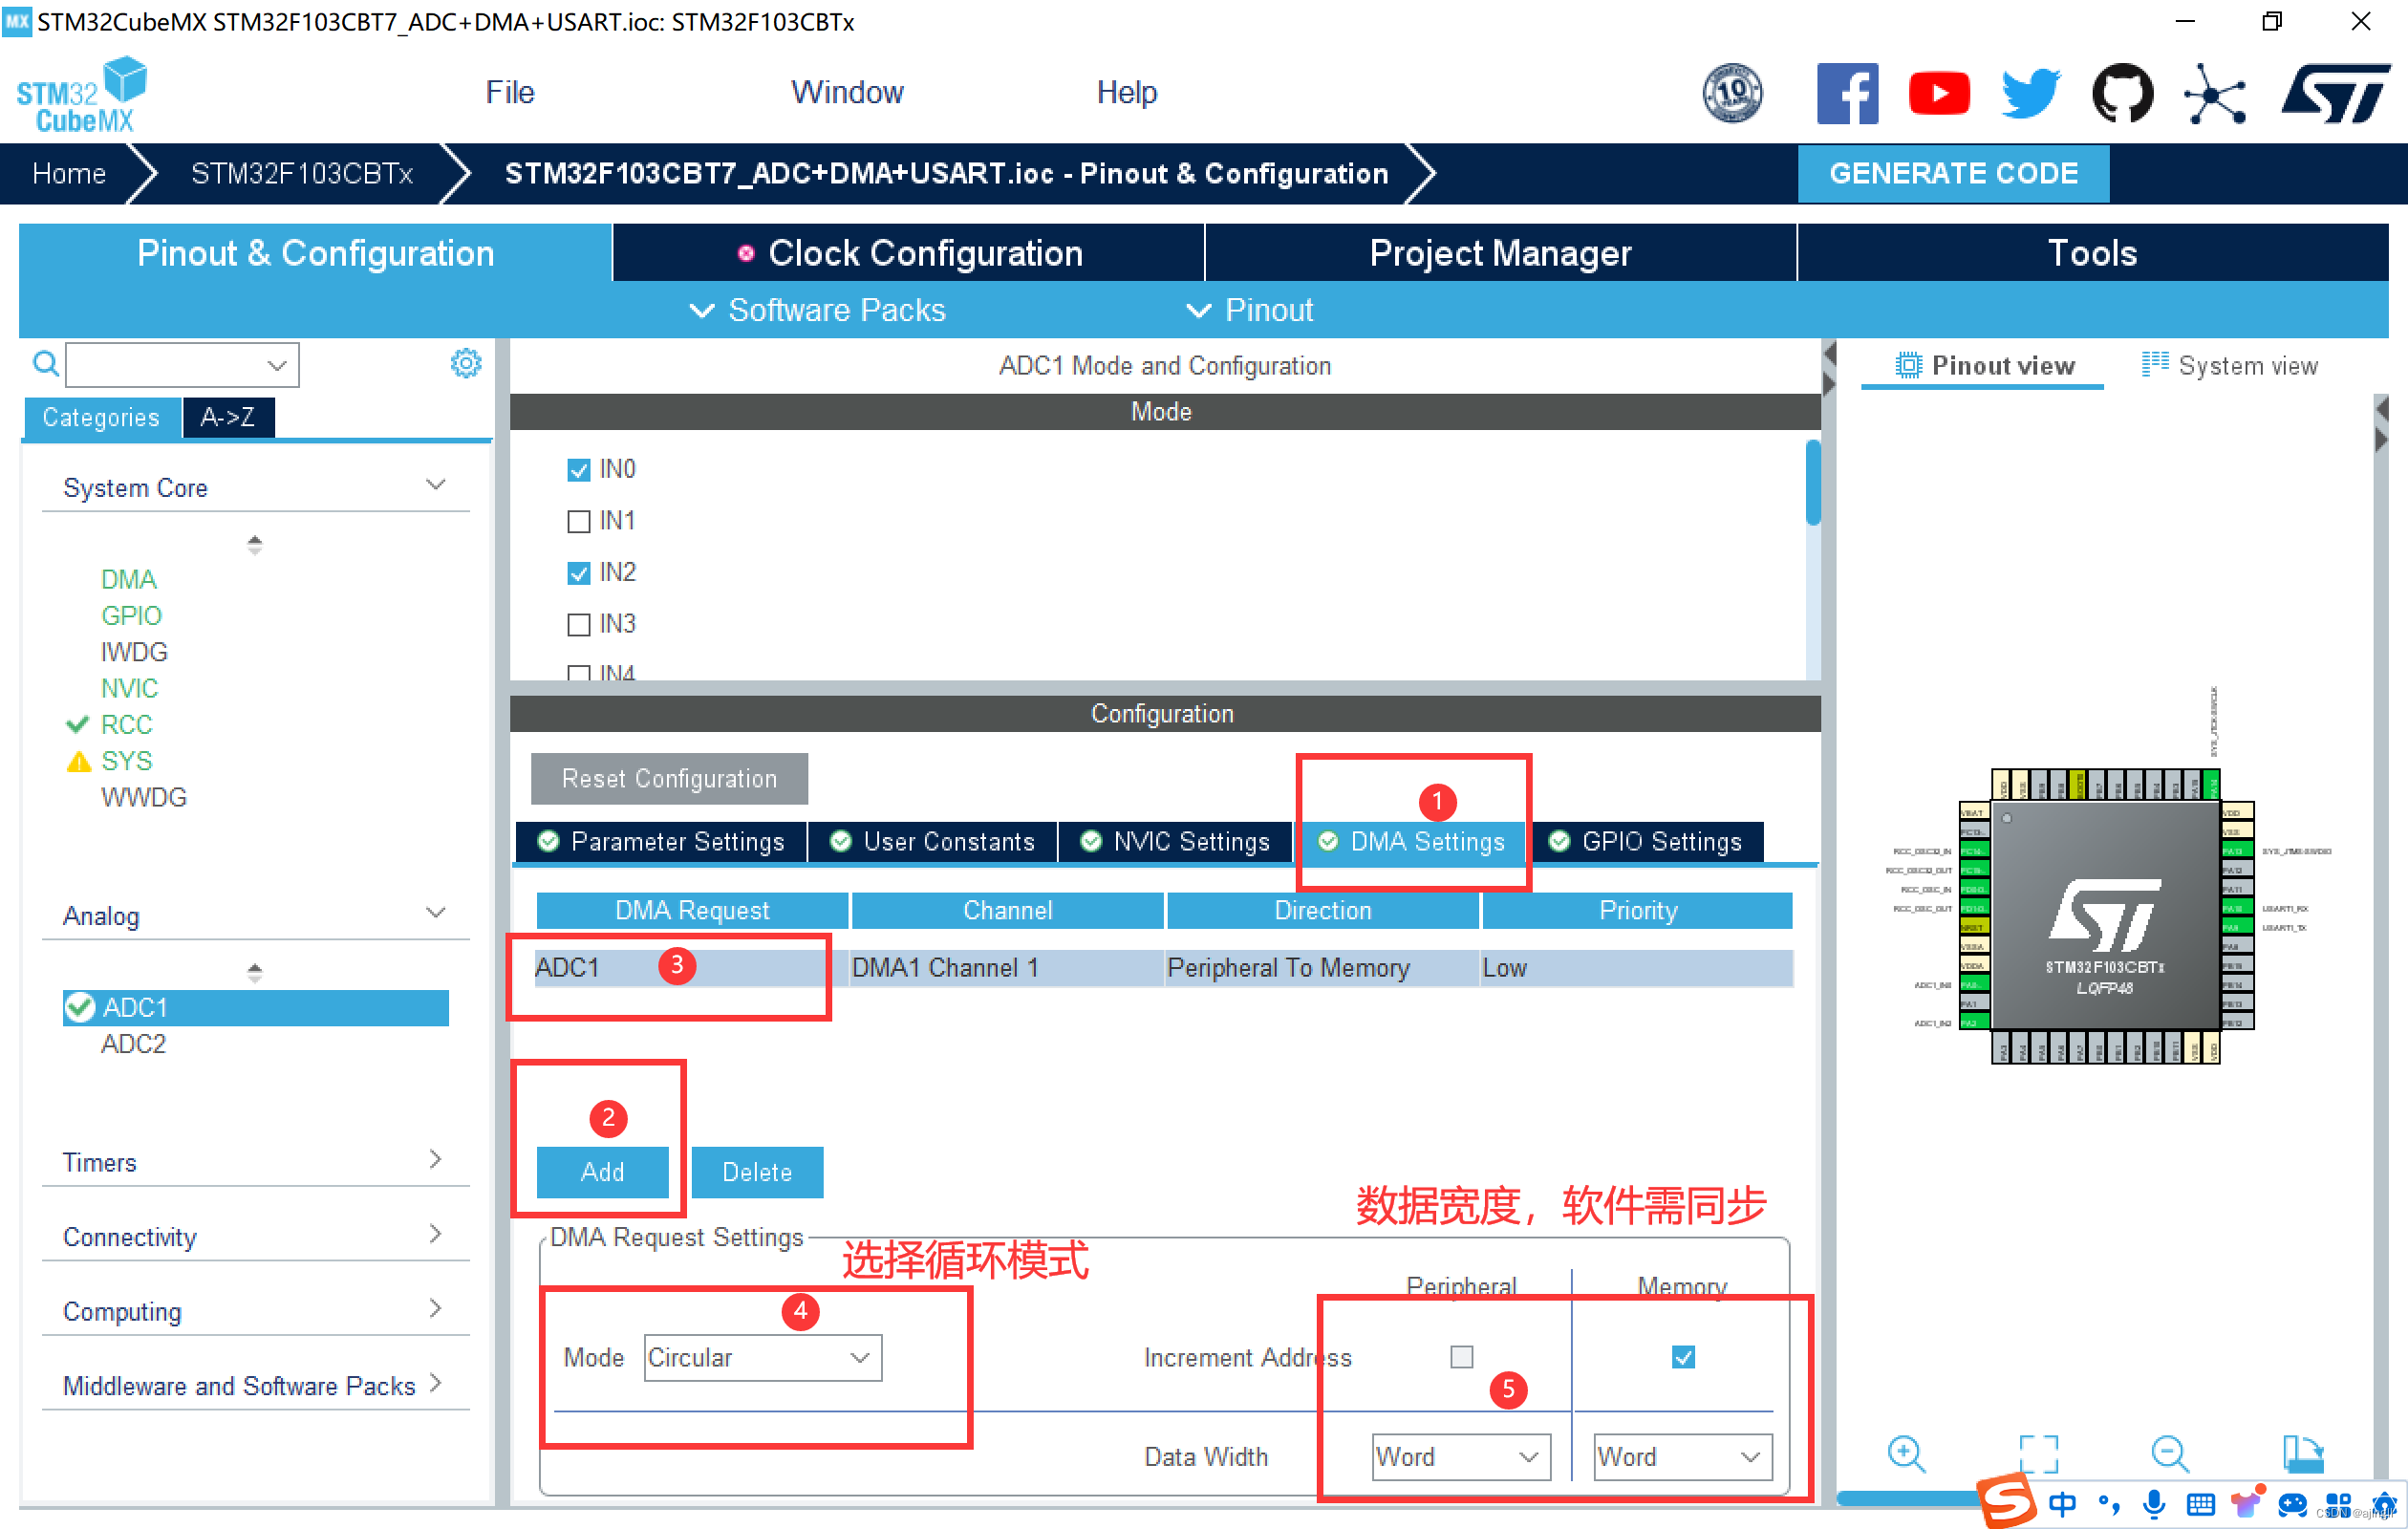The image size is (2408, 1529).
Task: Select ADC2 in the Analog list
Action: [x=133, y=1044]
